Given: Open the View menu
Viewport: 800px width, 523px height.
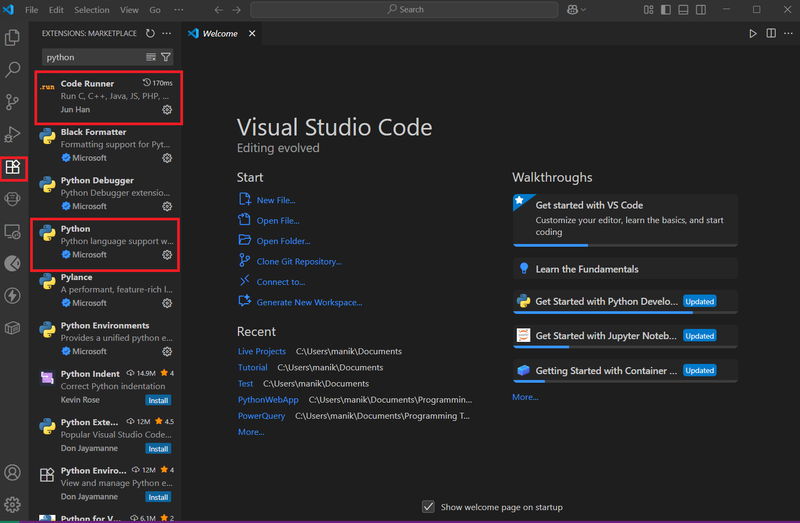Looking at the screenshot, I should click(x=129, y=10).
